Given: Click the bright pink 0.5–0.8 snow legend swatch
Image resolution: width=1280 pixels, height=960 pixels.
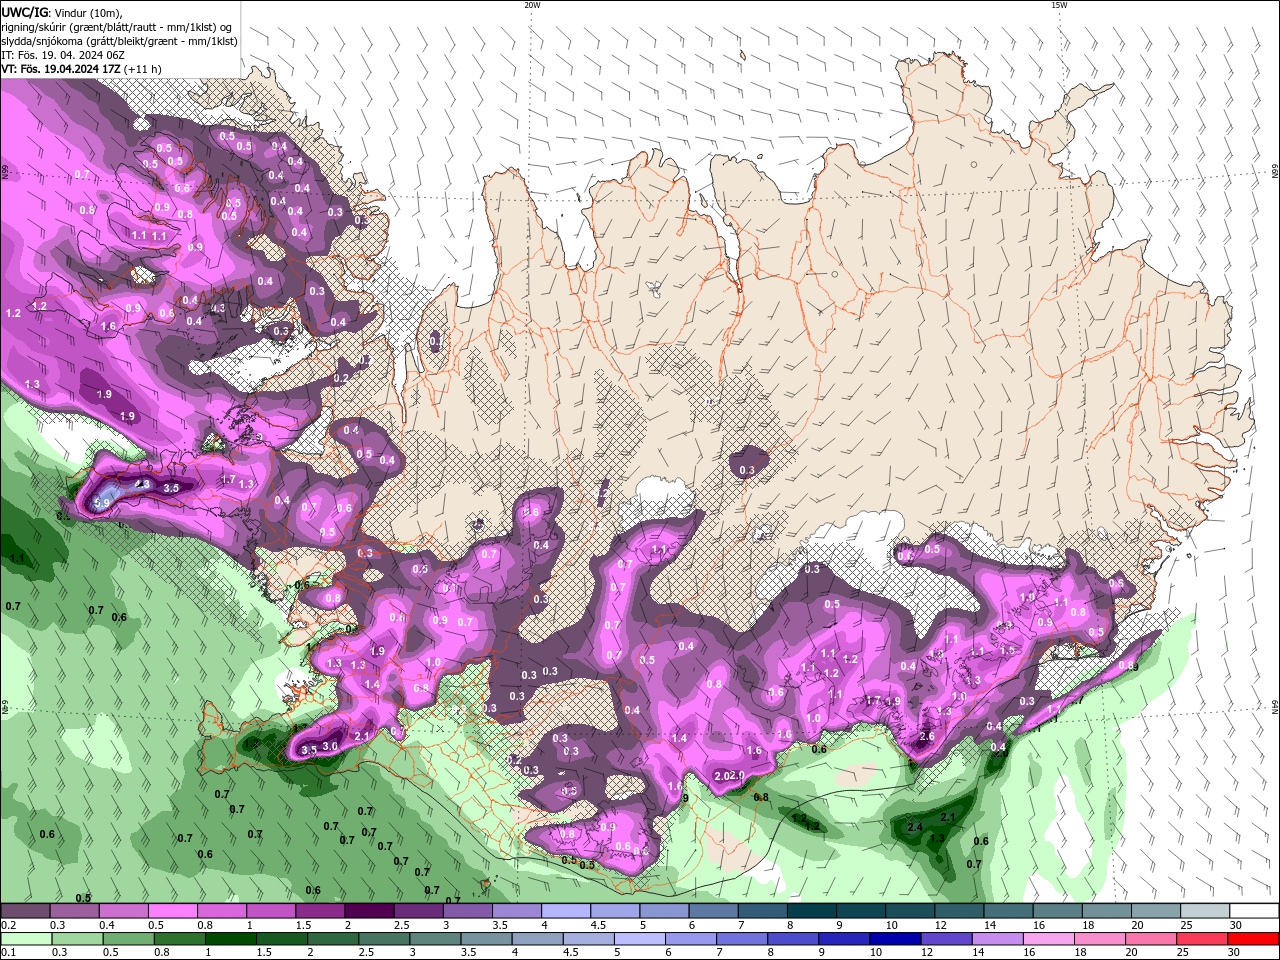Looking at the screenshot, I should point(172,911).
